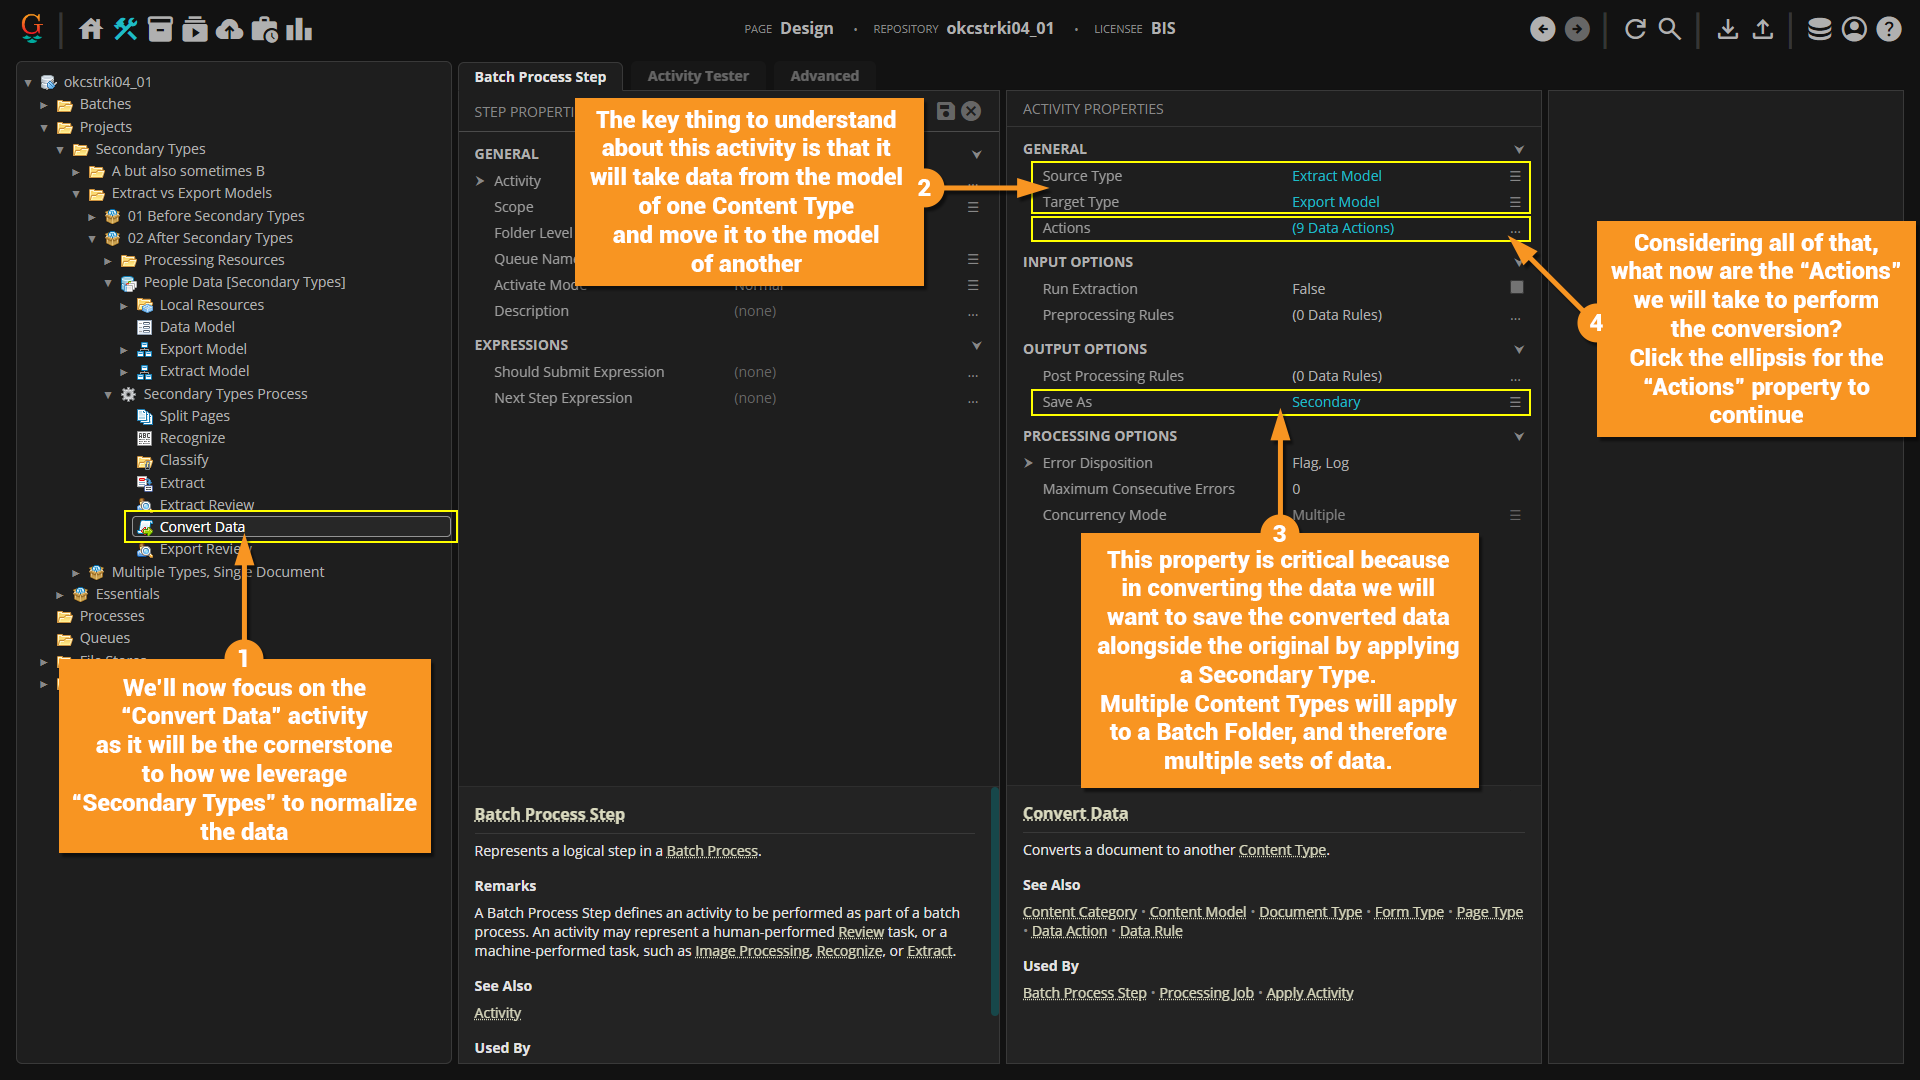The height and width of the screenshot is (1080, 1920).
Task: Switch to the Advanced tab
Action: [824, 76]
